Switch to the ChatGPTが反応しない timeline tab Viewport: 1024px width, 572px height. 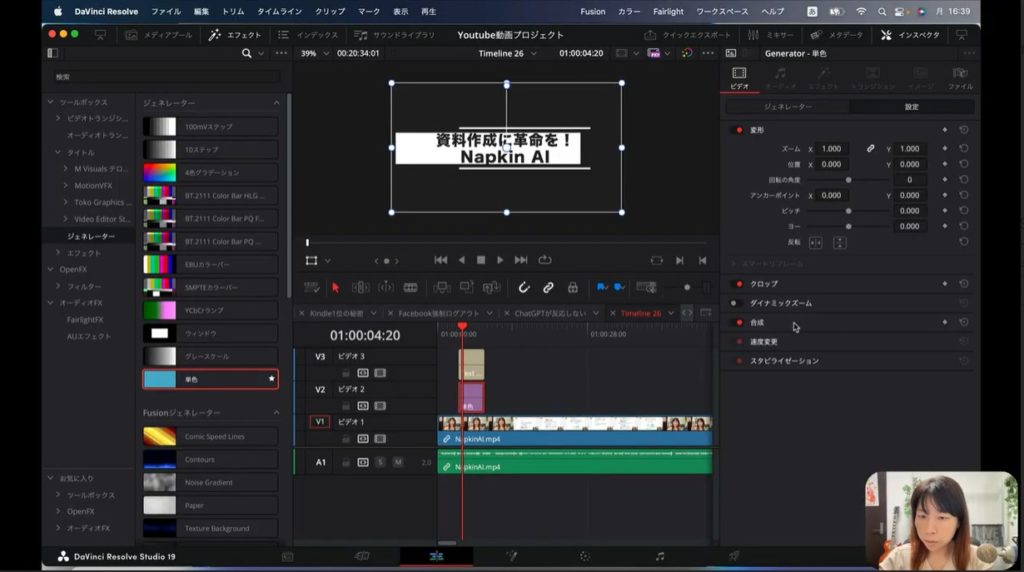[x=552, y=313]
